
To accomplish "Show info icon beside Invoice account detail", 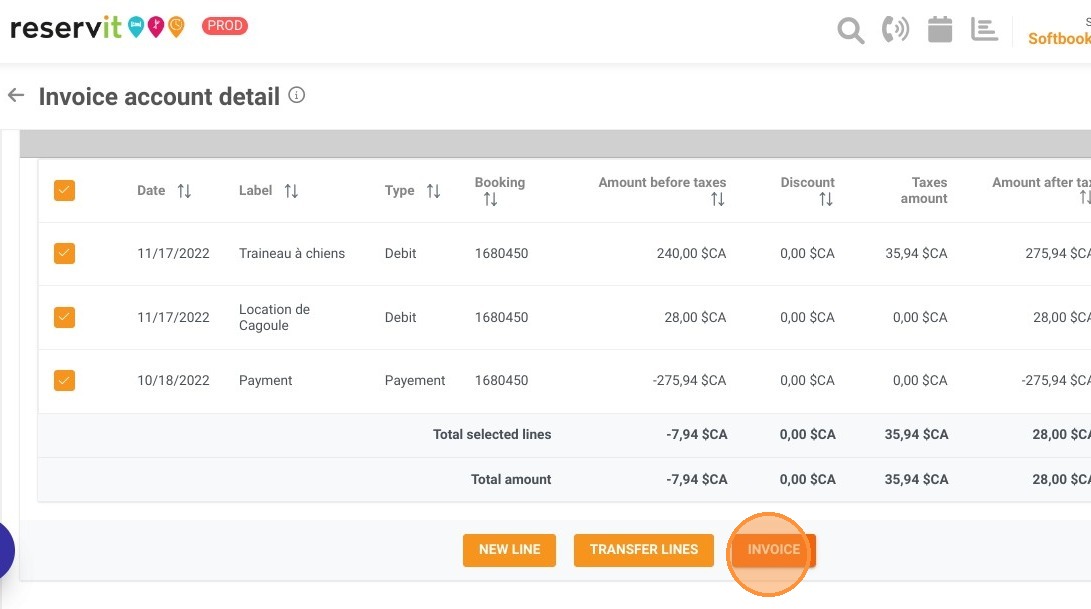I will pyautogui.click(x=296, y=95).
